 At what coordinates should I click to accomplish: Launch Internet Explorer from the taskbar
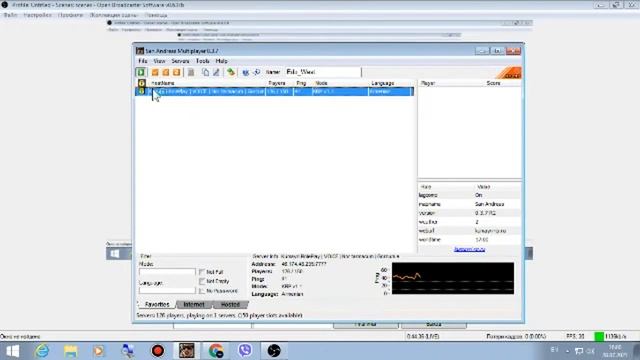[42, 351]
